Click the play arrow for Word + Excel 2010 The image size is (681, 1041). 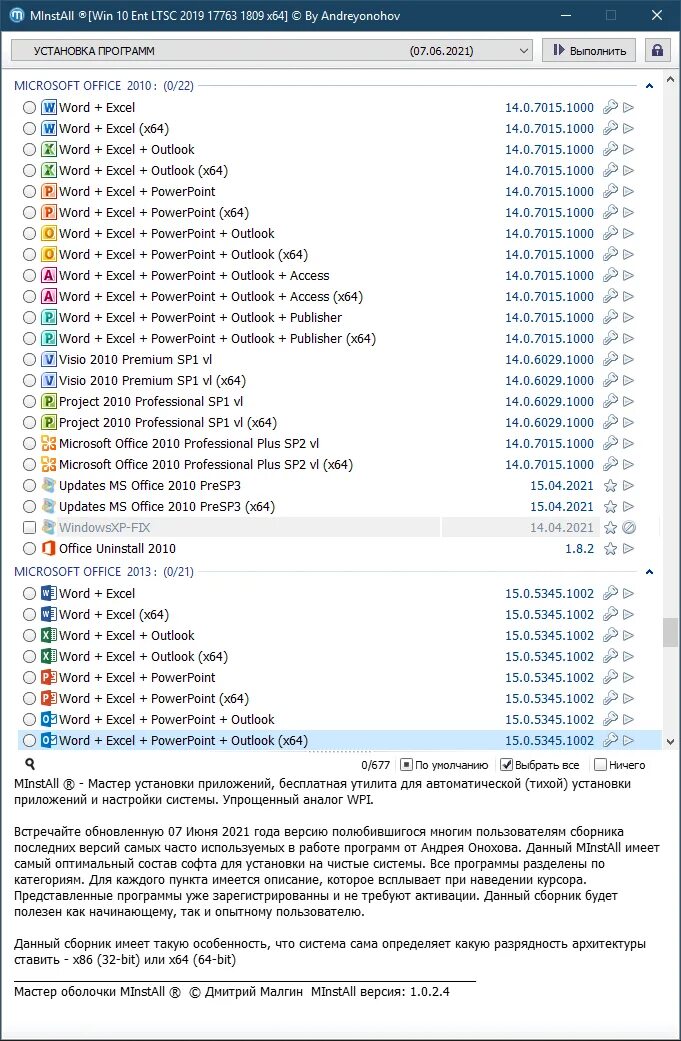pyautogui.click(x=629, y=107)
